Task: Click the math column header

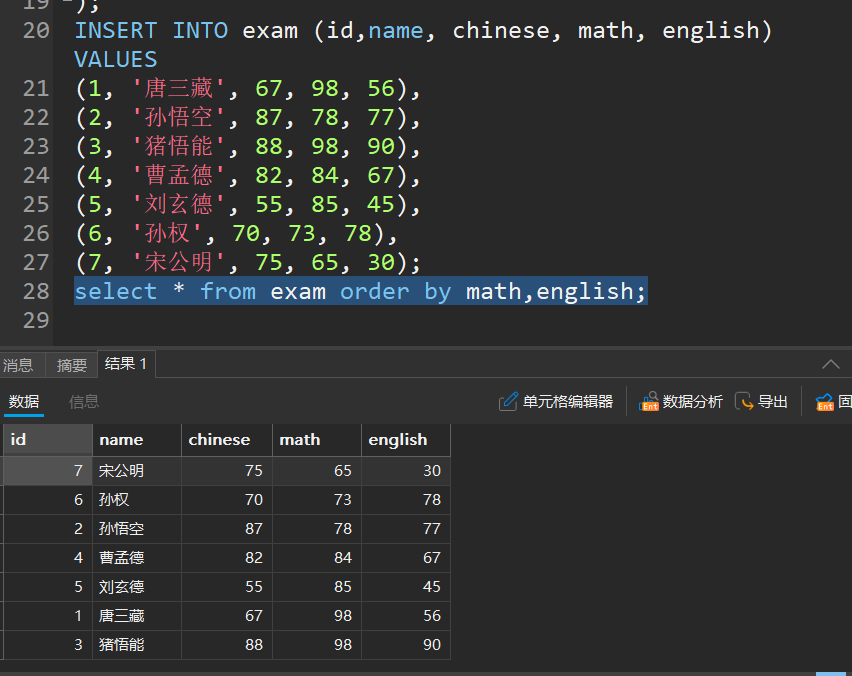Action: [317, 440]
